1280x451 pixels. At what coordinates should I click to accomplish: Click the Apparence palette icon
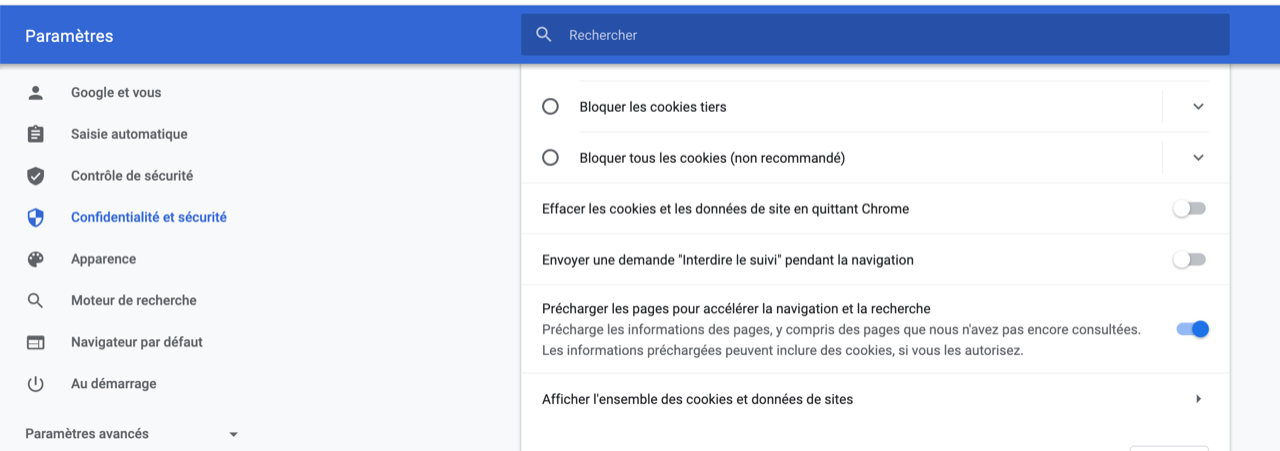pos(35,259)
